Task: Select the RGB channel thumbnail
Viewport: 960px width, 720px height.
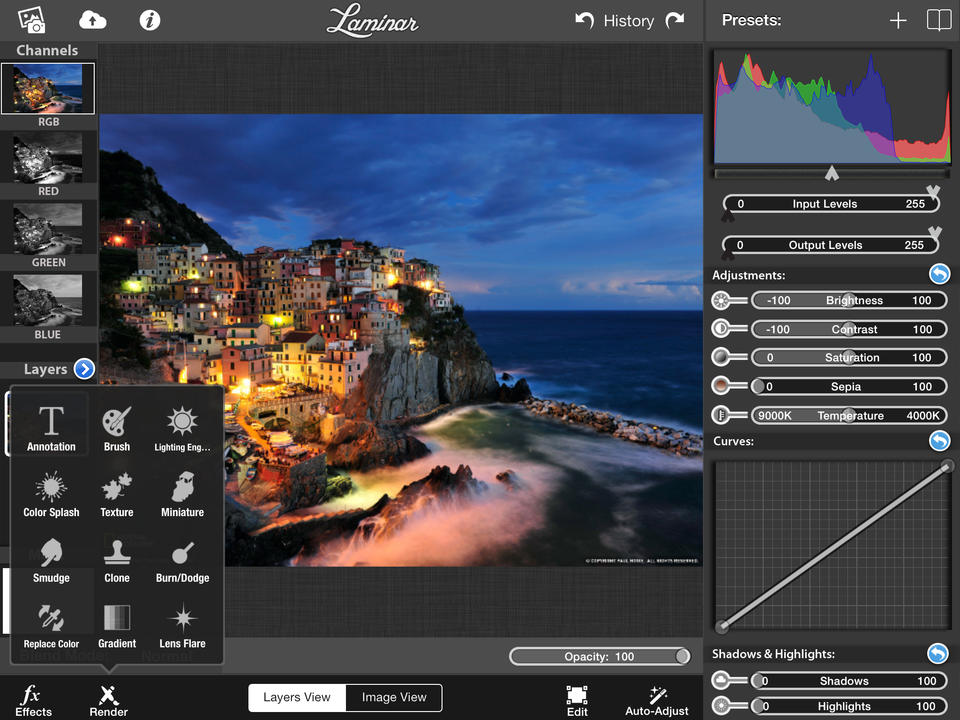Action: coord(48,89)
